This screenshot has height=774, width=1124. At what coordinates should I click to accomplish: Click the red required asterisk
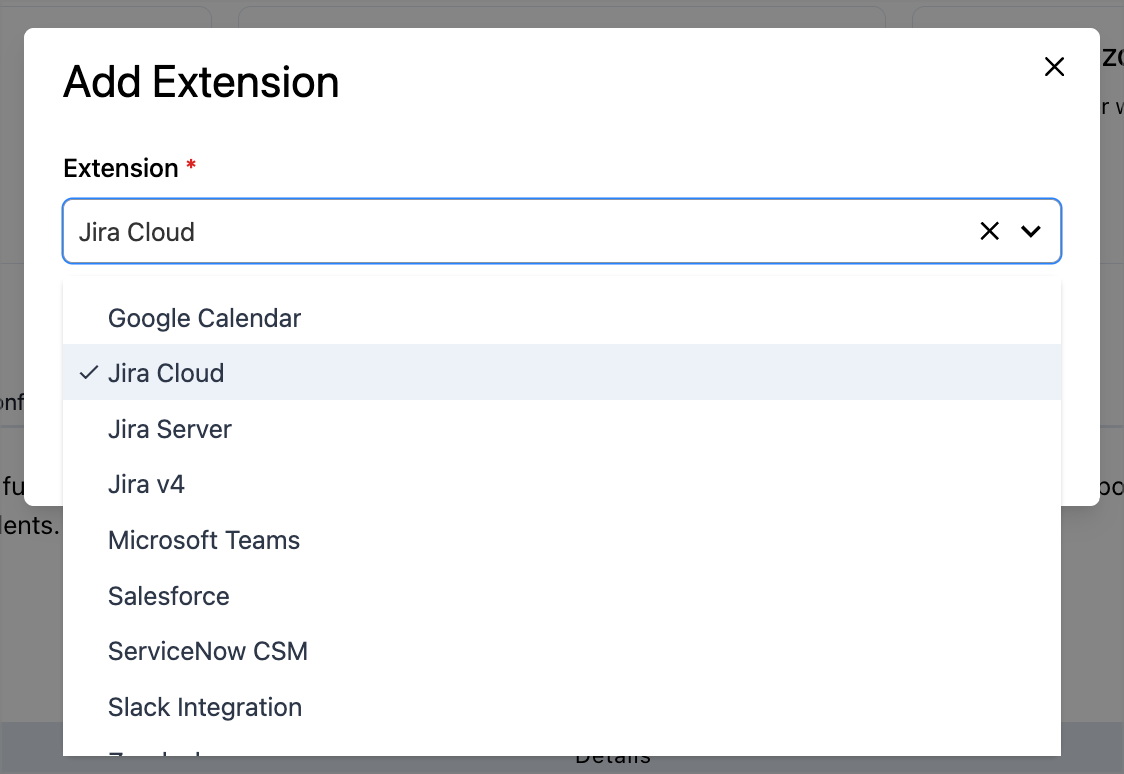point(191,166)
